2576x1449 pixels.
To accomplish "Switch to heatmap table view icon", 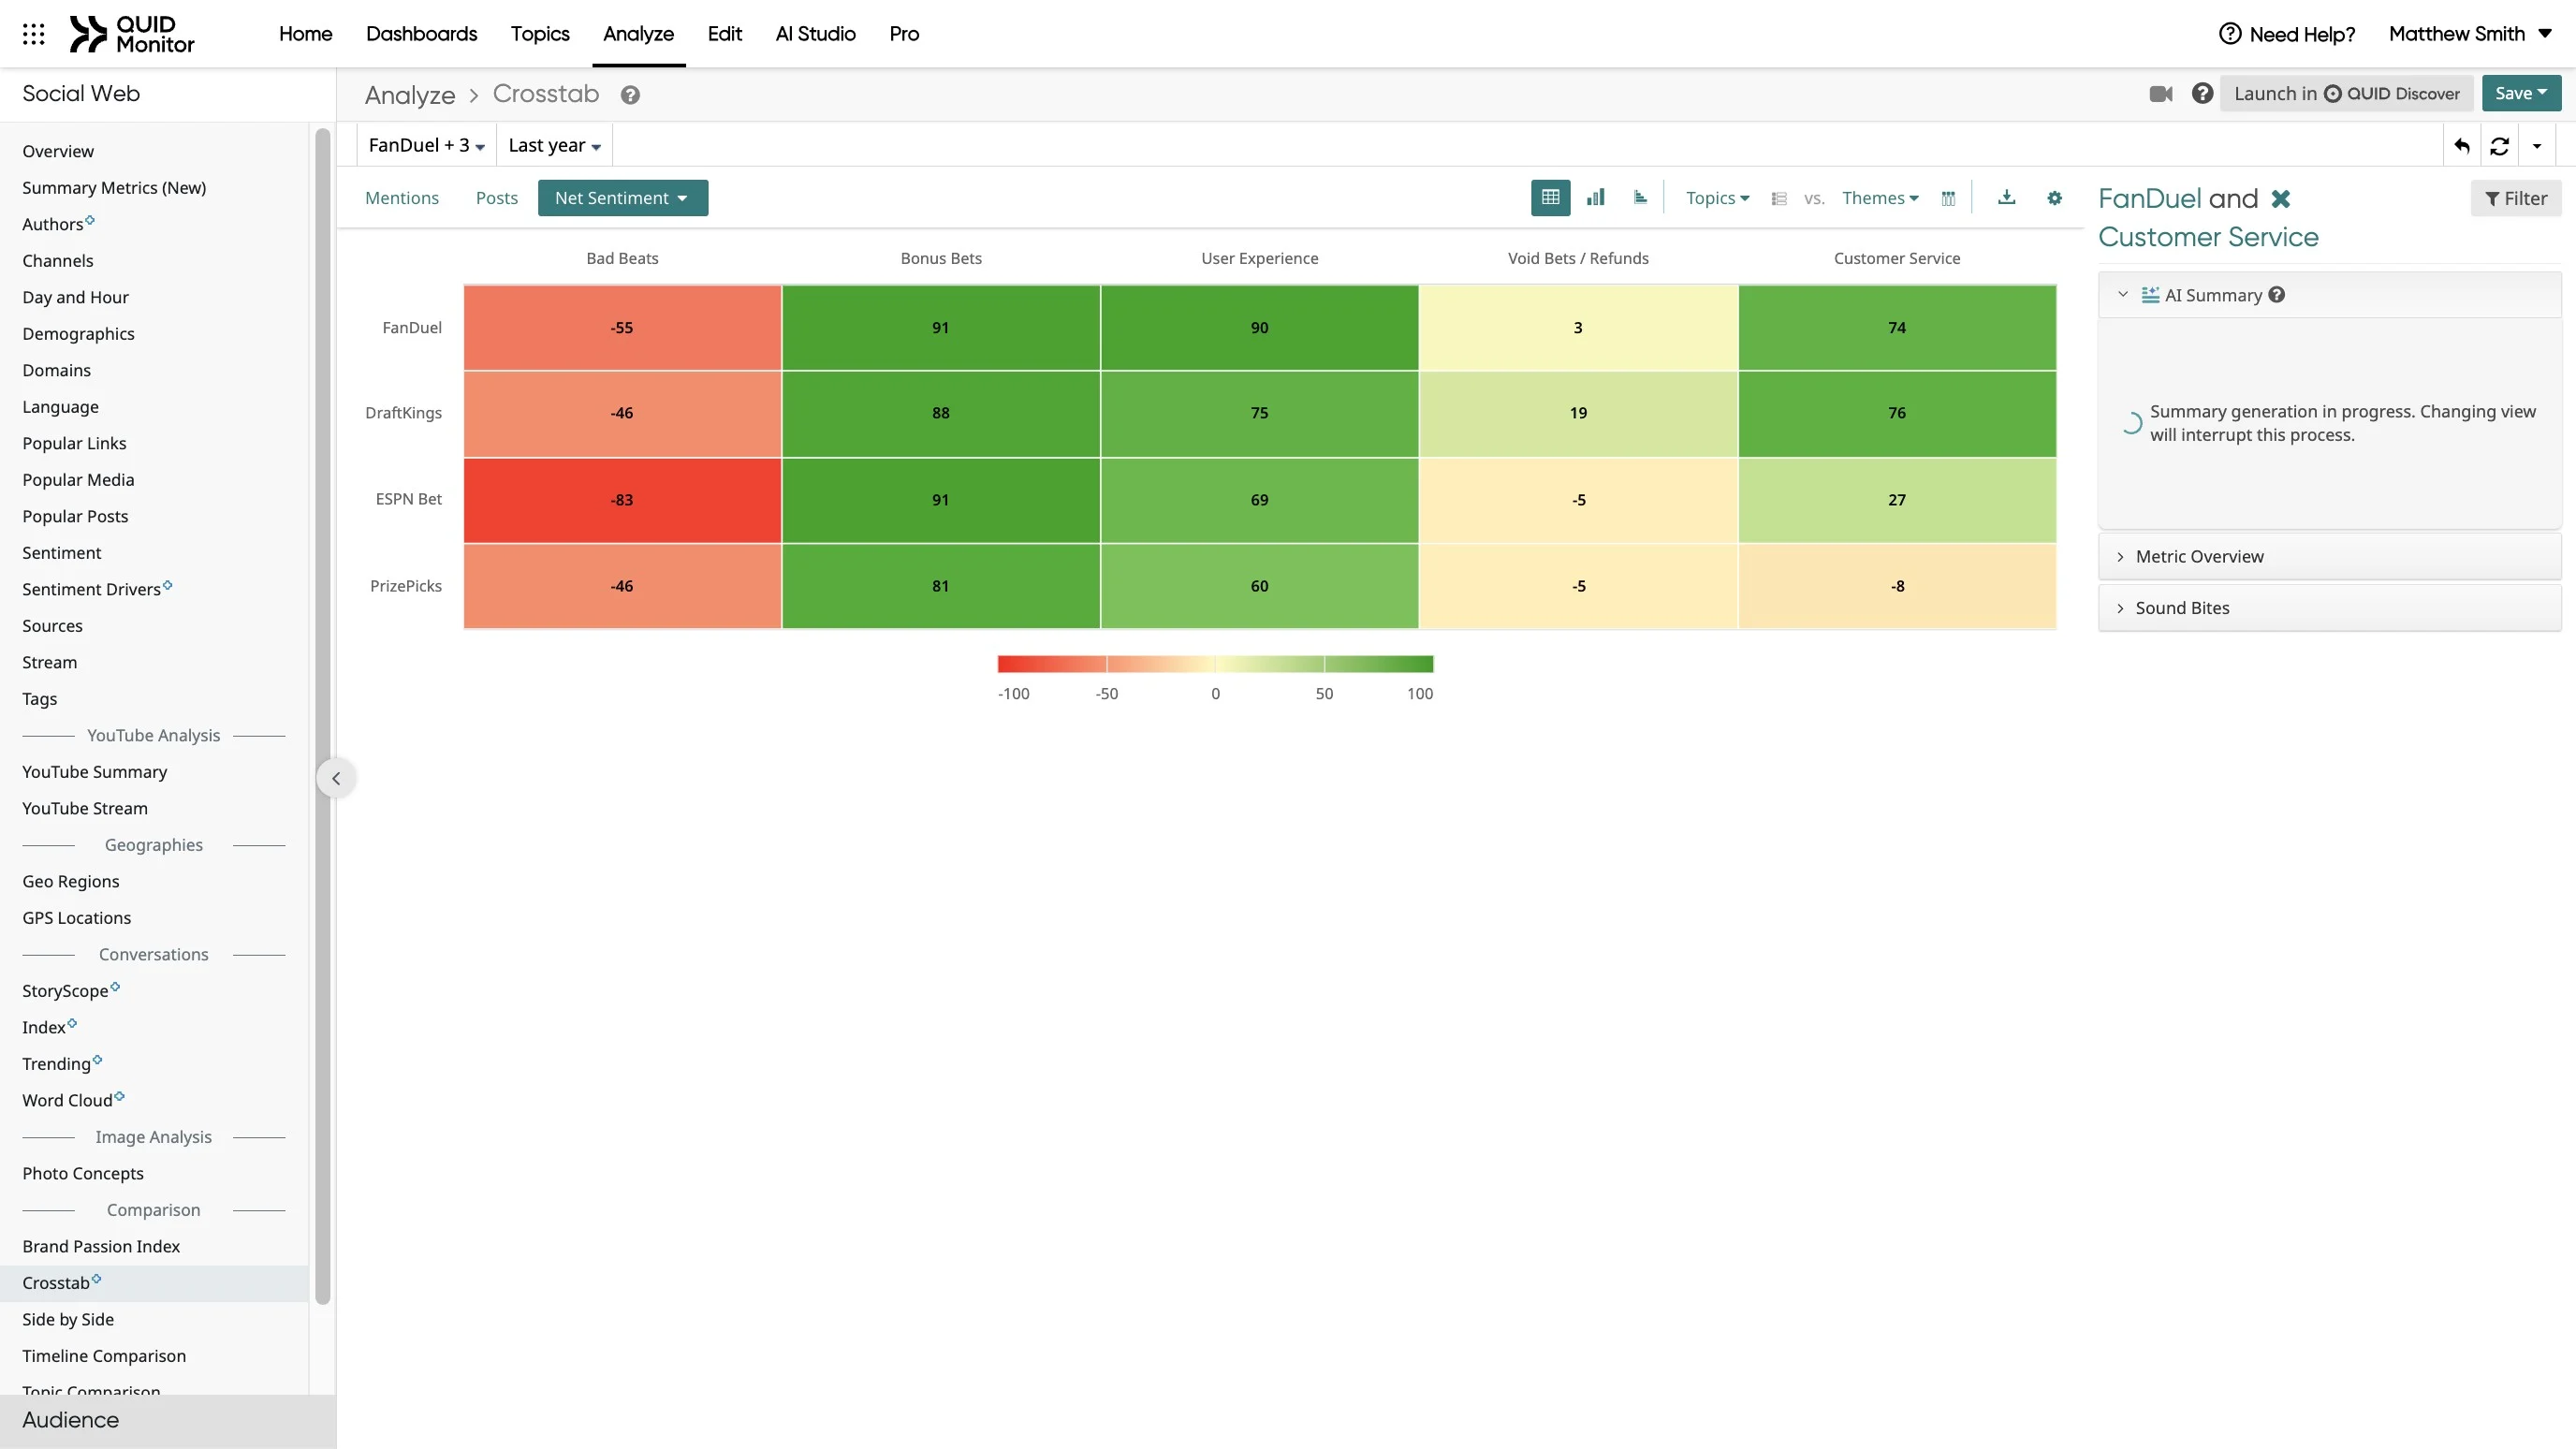I will [1550, 198].
